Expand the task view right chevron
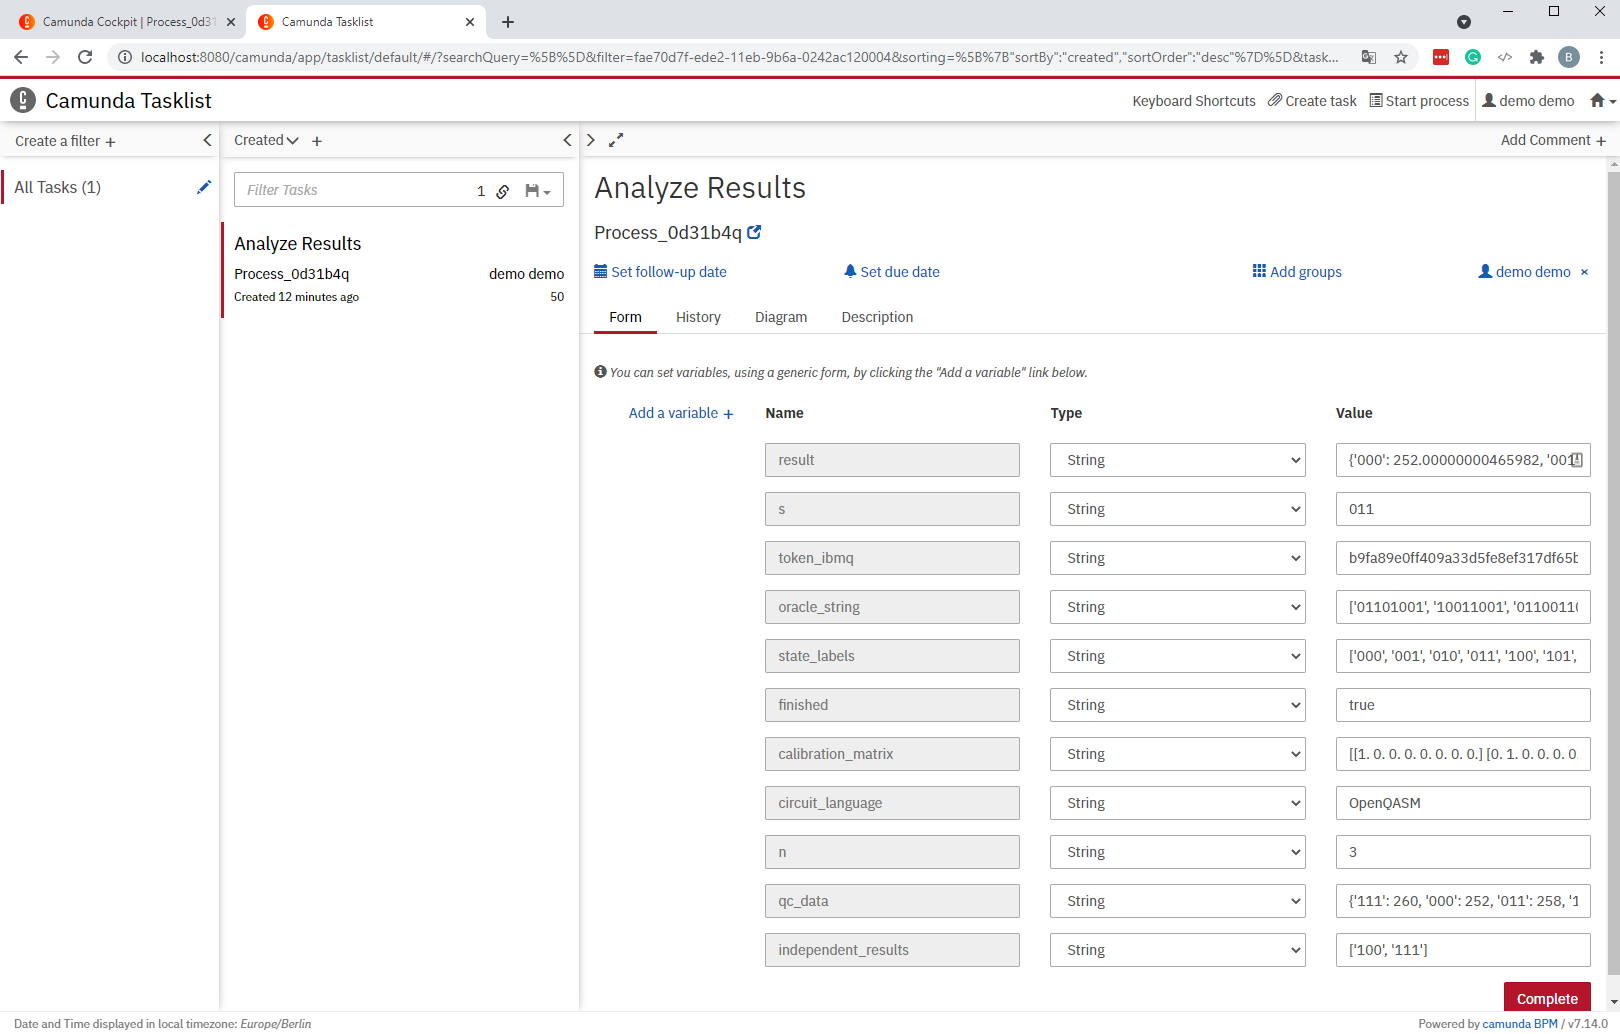Viewport: 1620px width, 1034px height. coord(591,140)
